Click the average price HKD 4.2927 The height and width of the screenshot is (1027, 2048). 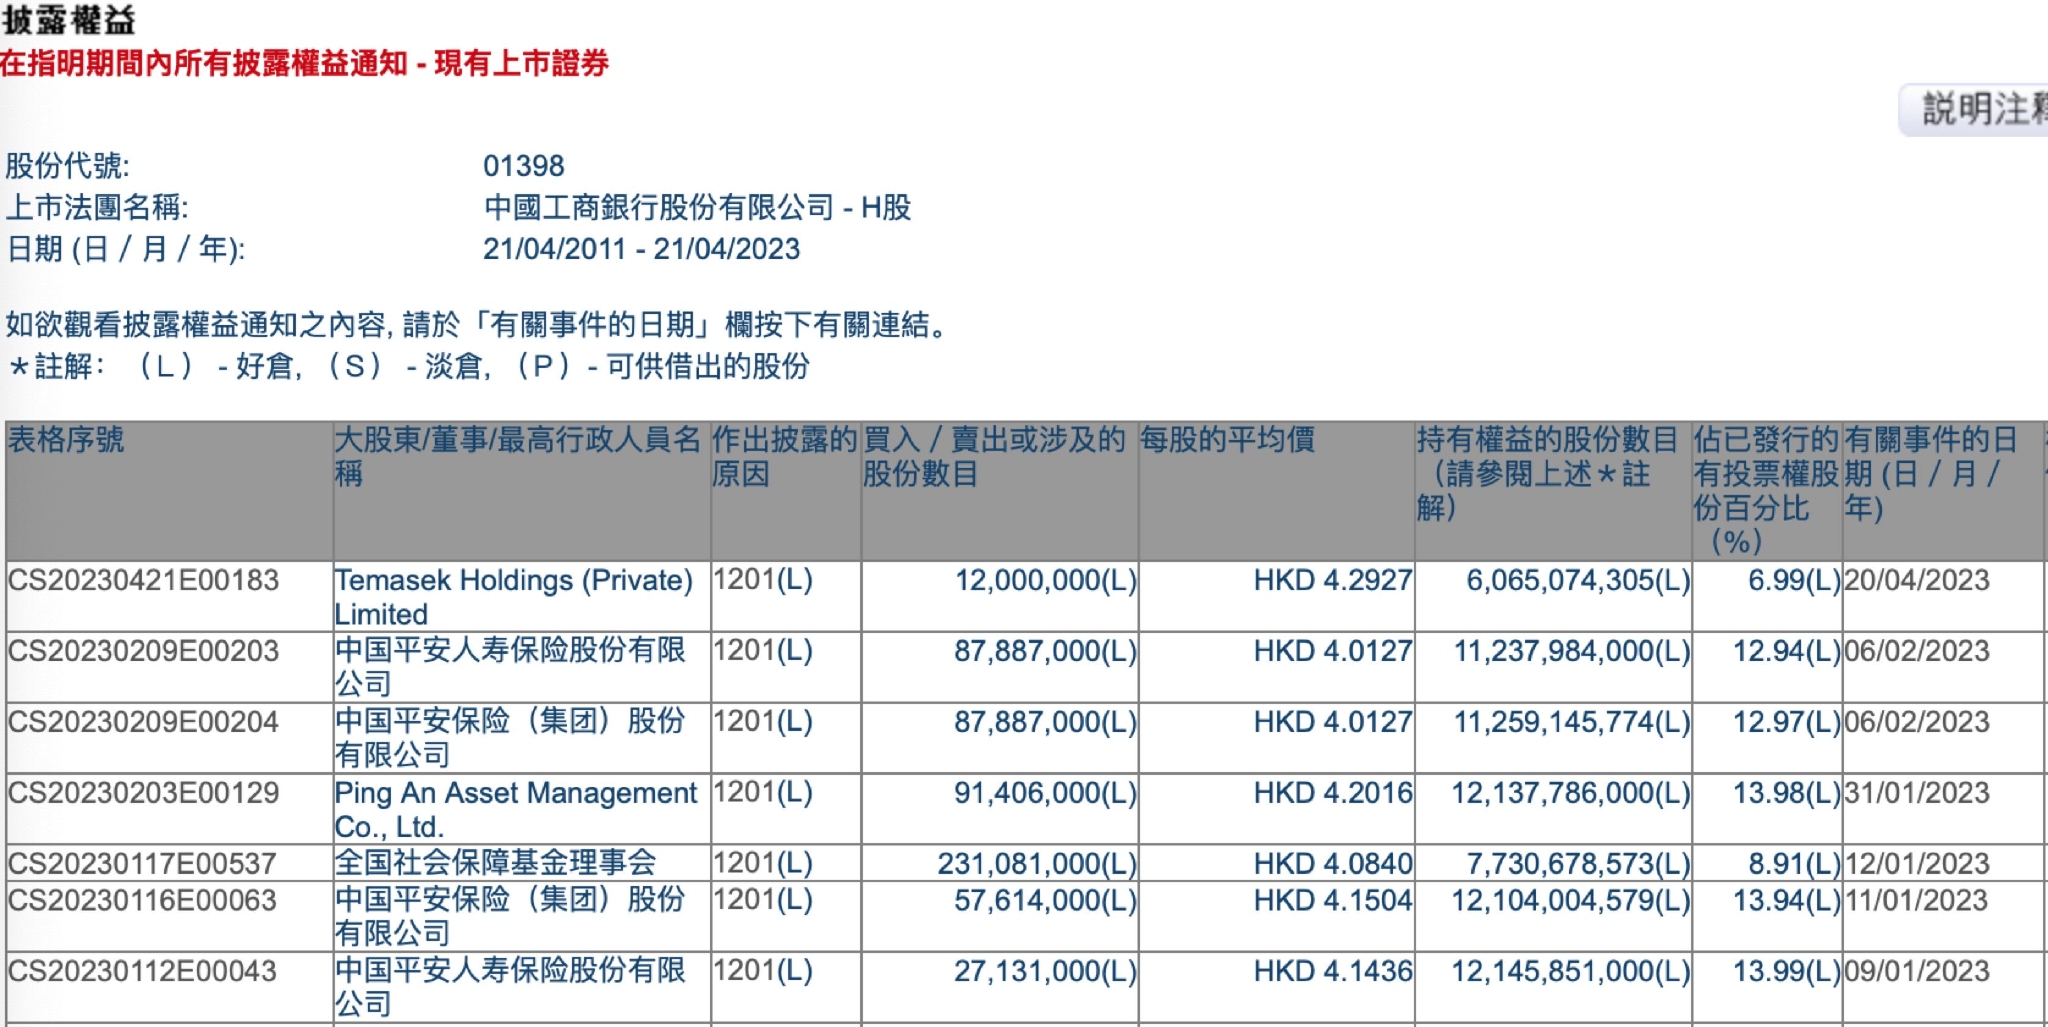1333,580
